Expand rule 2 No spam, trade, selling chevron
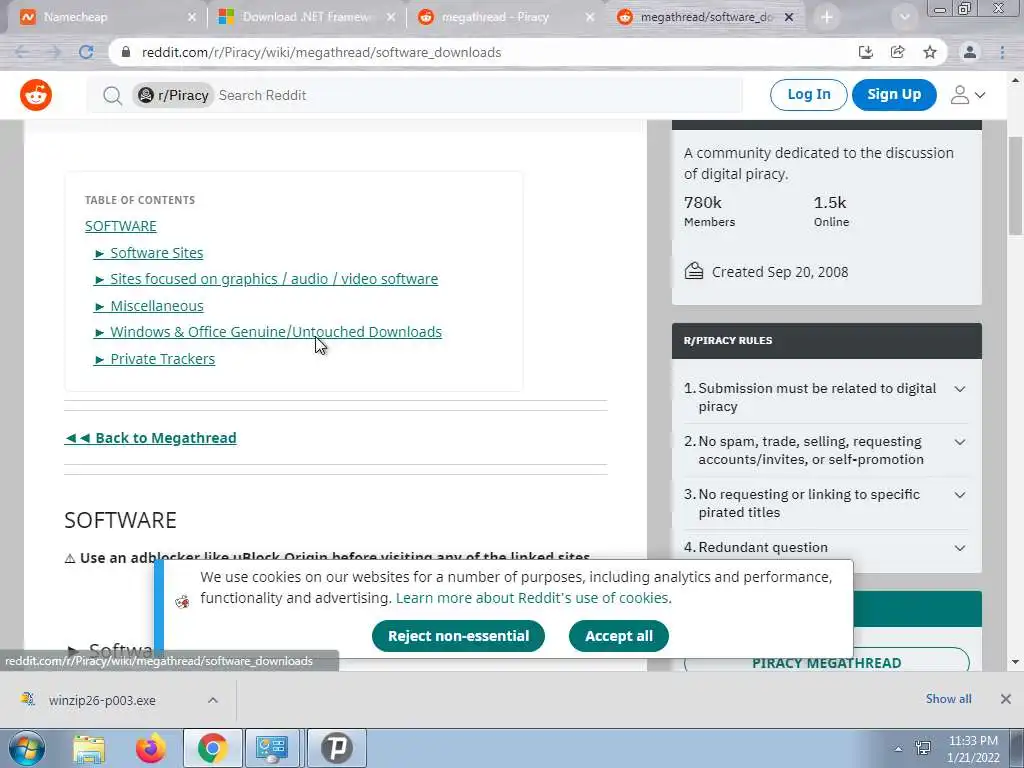1024x768 pixels. point(959,442)
